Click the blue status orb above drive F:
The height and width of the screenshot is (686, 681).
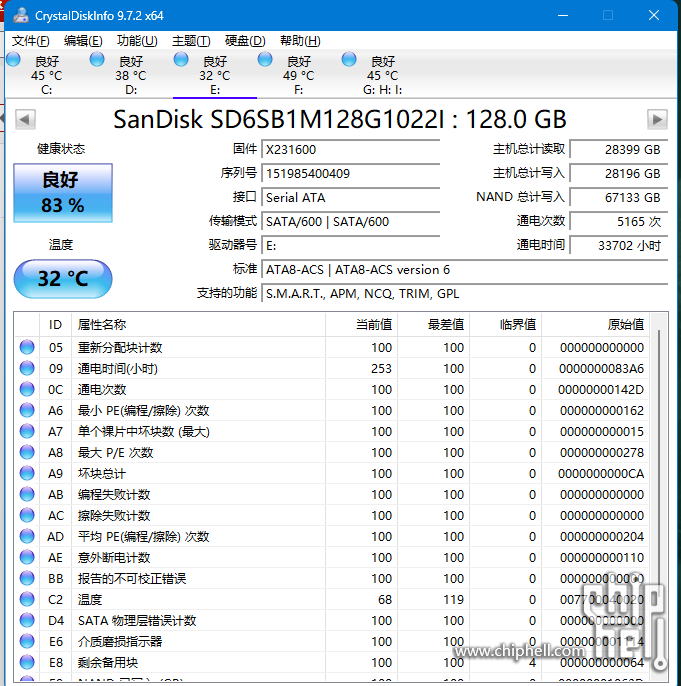pyautogui.click(x=265, y=60)
